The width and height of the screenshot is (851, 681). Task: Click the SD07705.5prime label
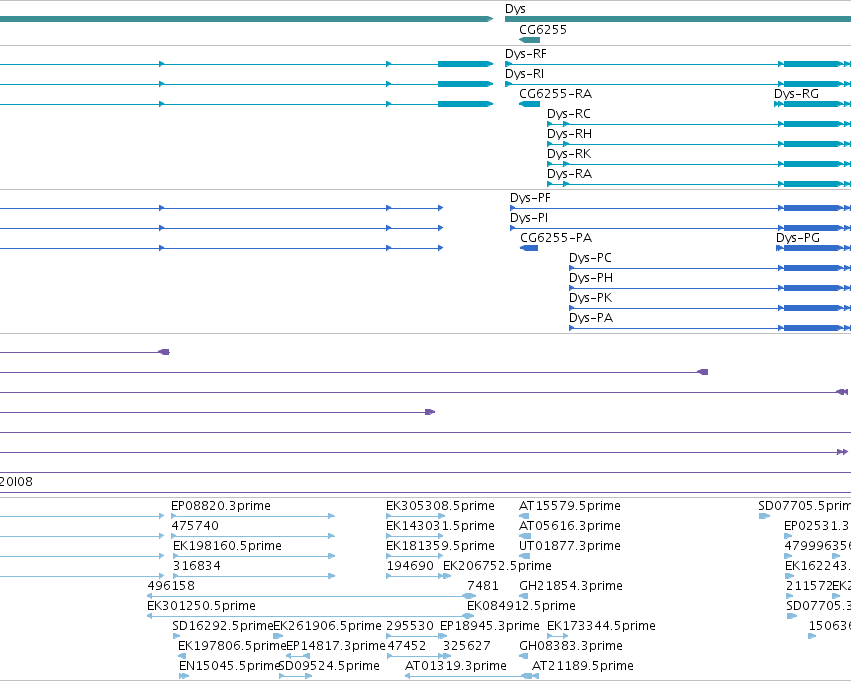click(804, 506)
